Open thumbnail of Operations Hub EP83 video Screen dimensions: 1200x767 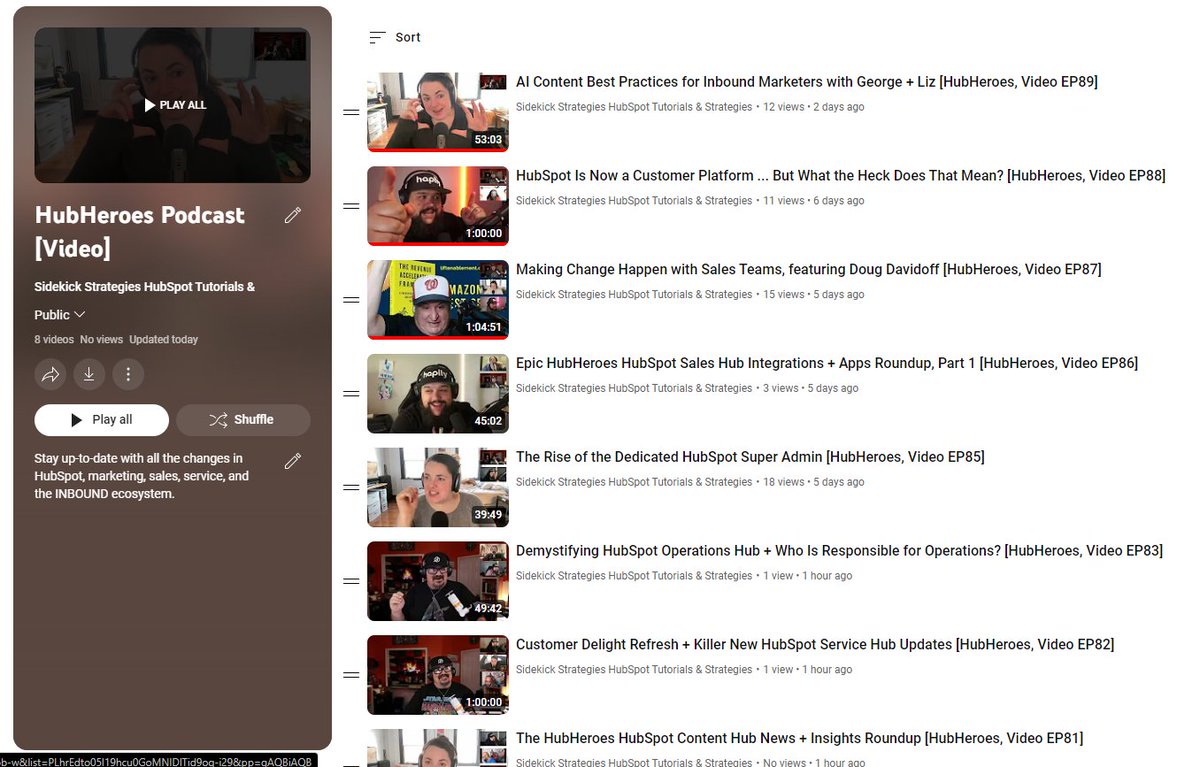(x=437, y=581)
